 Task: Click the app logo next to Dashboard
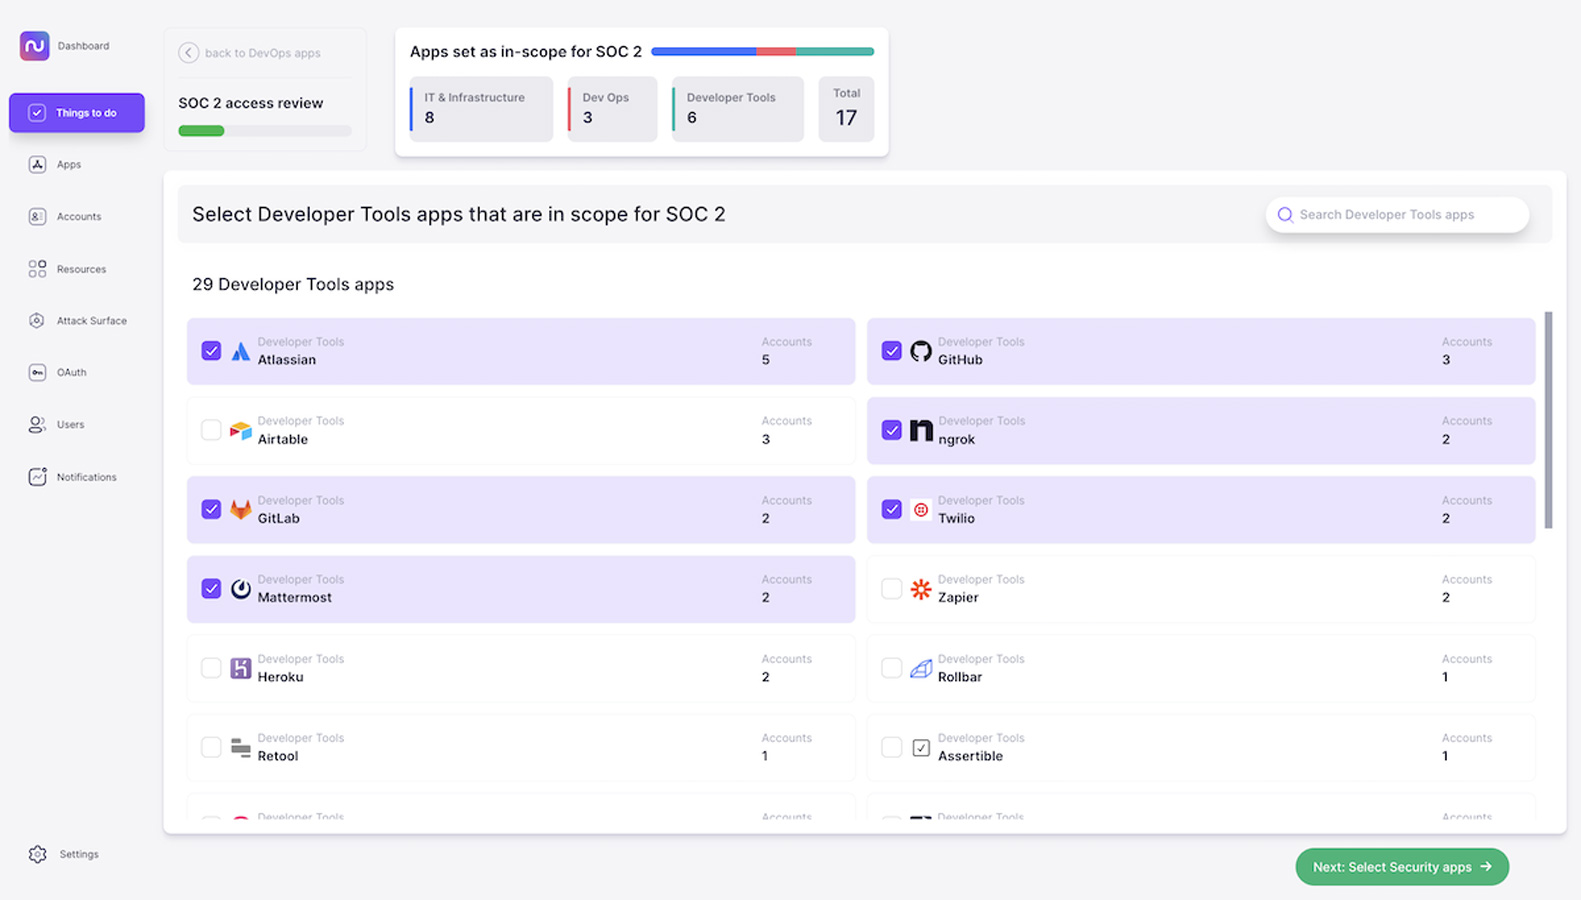(34, 46)
